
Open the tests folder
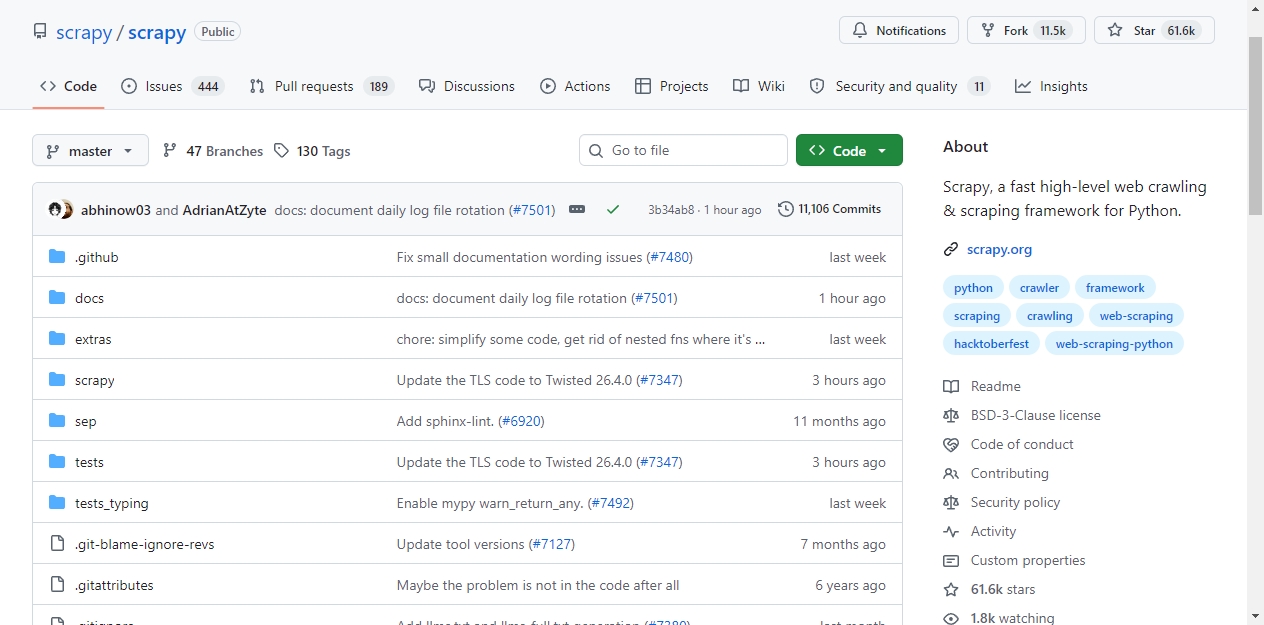pos(89,462)
